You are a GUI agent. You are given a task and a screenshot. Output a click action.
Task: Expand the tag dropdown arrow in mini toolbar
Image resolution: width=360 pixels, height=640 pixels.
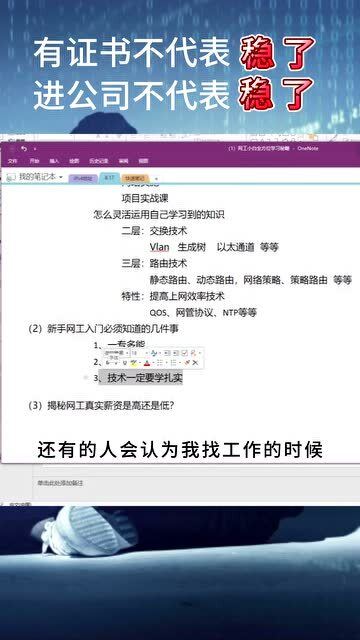(200, 353)
